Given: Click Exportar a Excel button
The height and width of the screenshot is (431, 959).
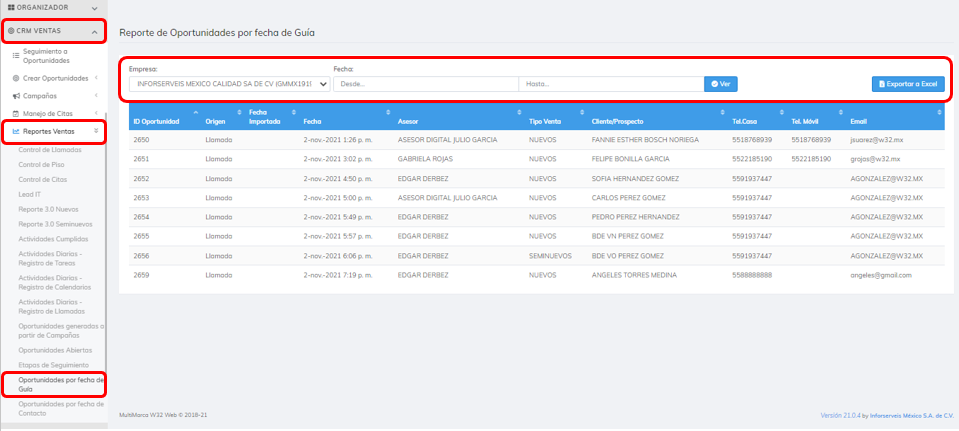Looking at the screenshot, I should (x=907, y=84).
